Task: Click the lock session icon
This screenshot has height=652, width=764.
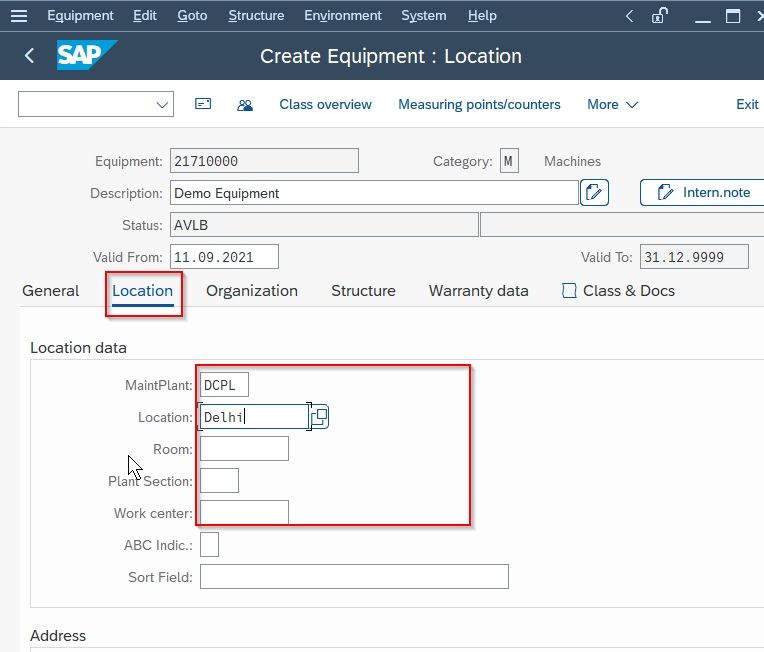Action: click(x=659, y=16)
